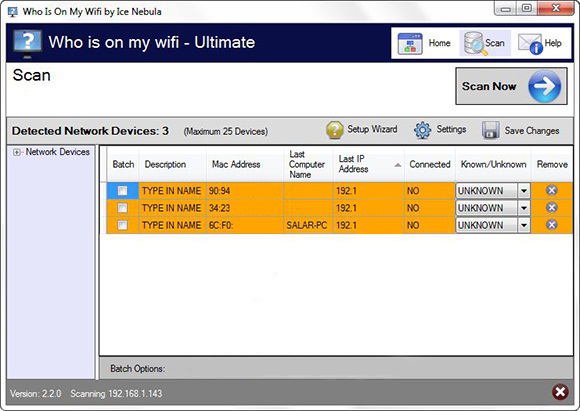
Task: Click the blue arrow in Scan Now
Action: point(544,86)
